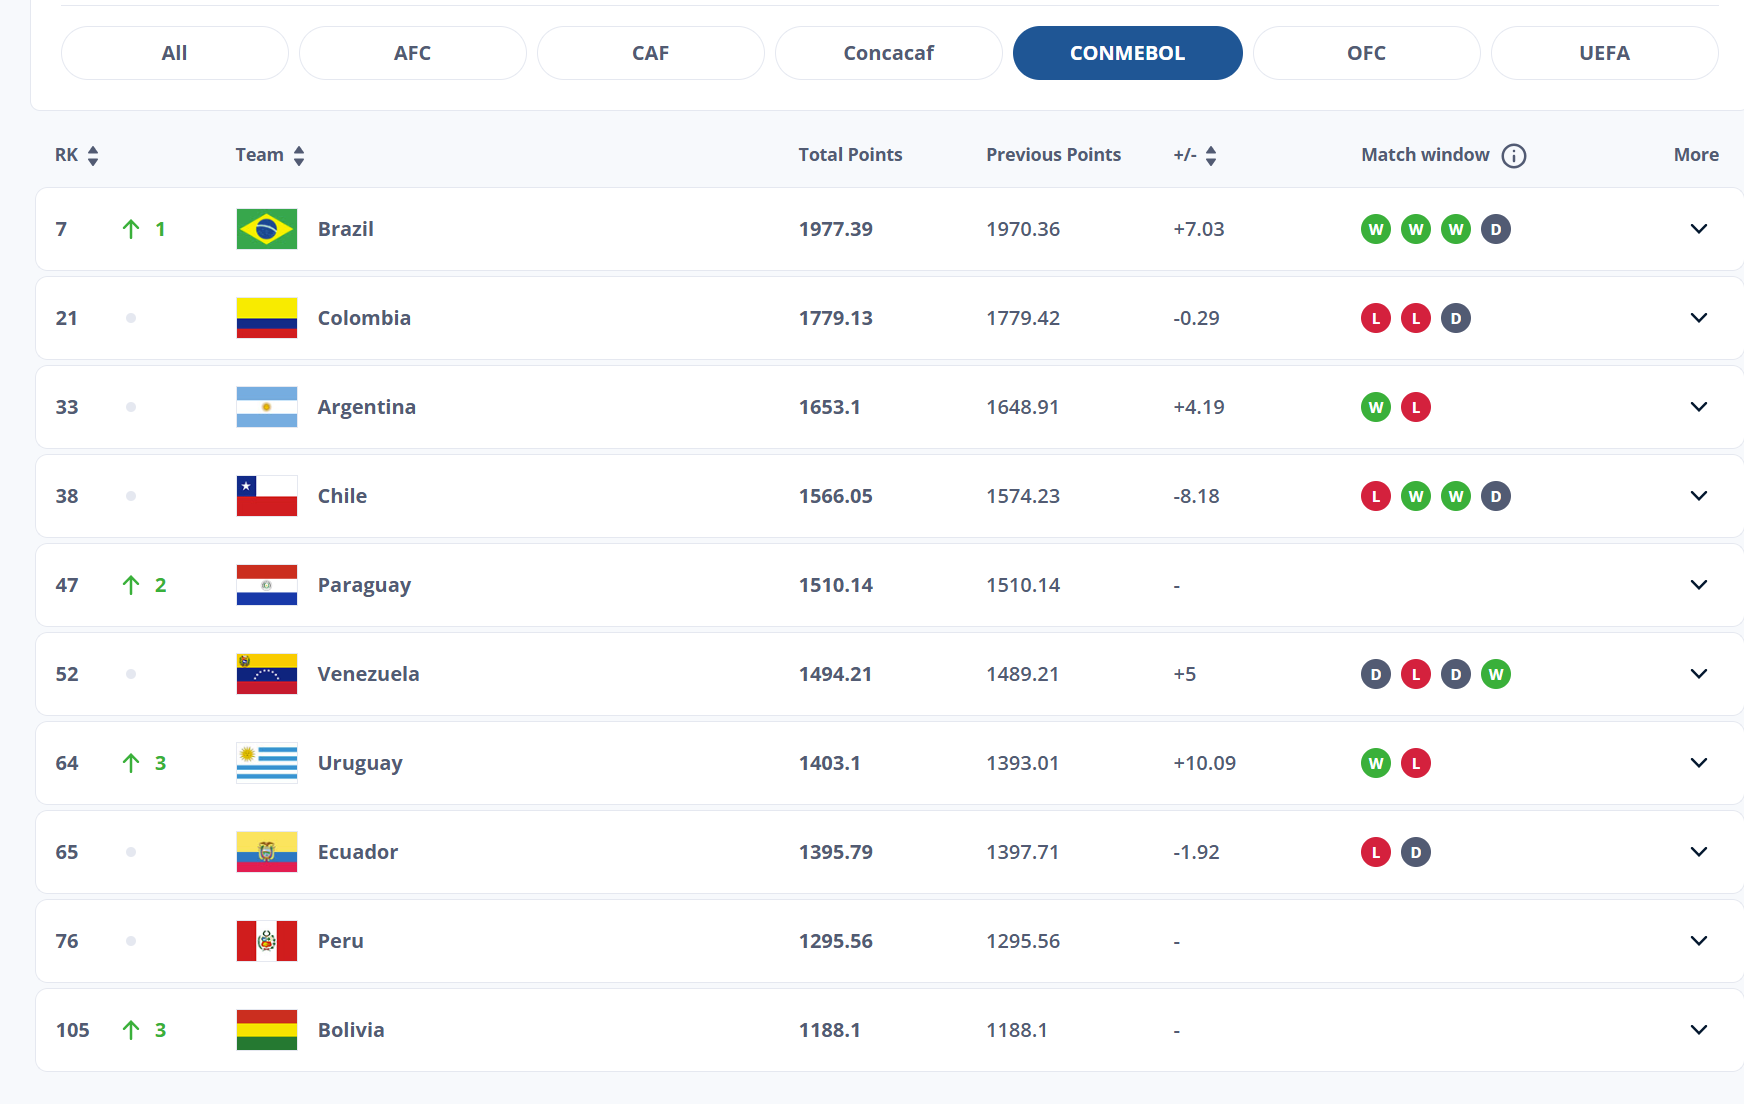Expand the Chile row chevron
The width and height of the screenshot is (1744, 1104).
point(1698,496)
